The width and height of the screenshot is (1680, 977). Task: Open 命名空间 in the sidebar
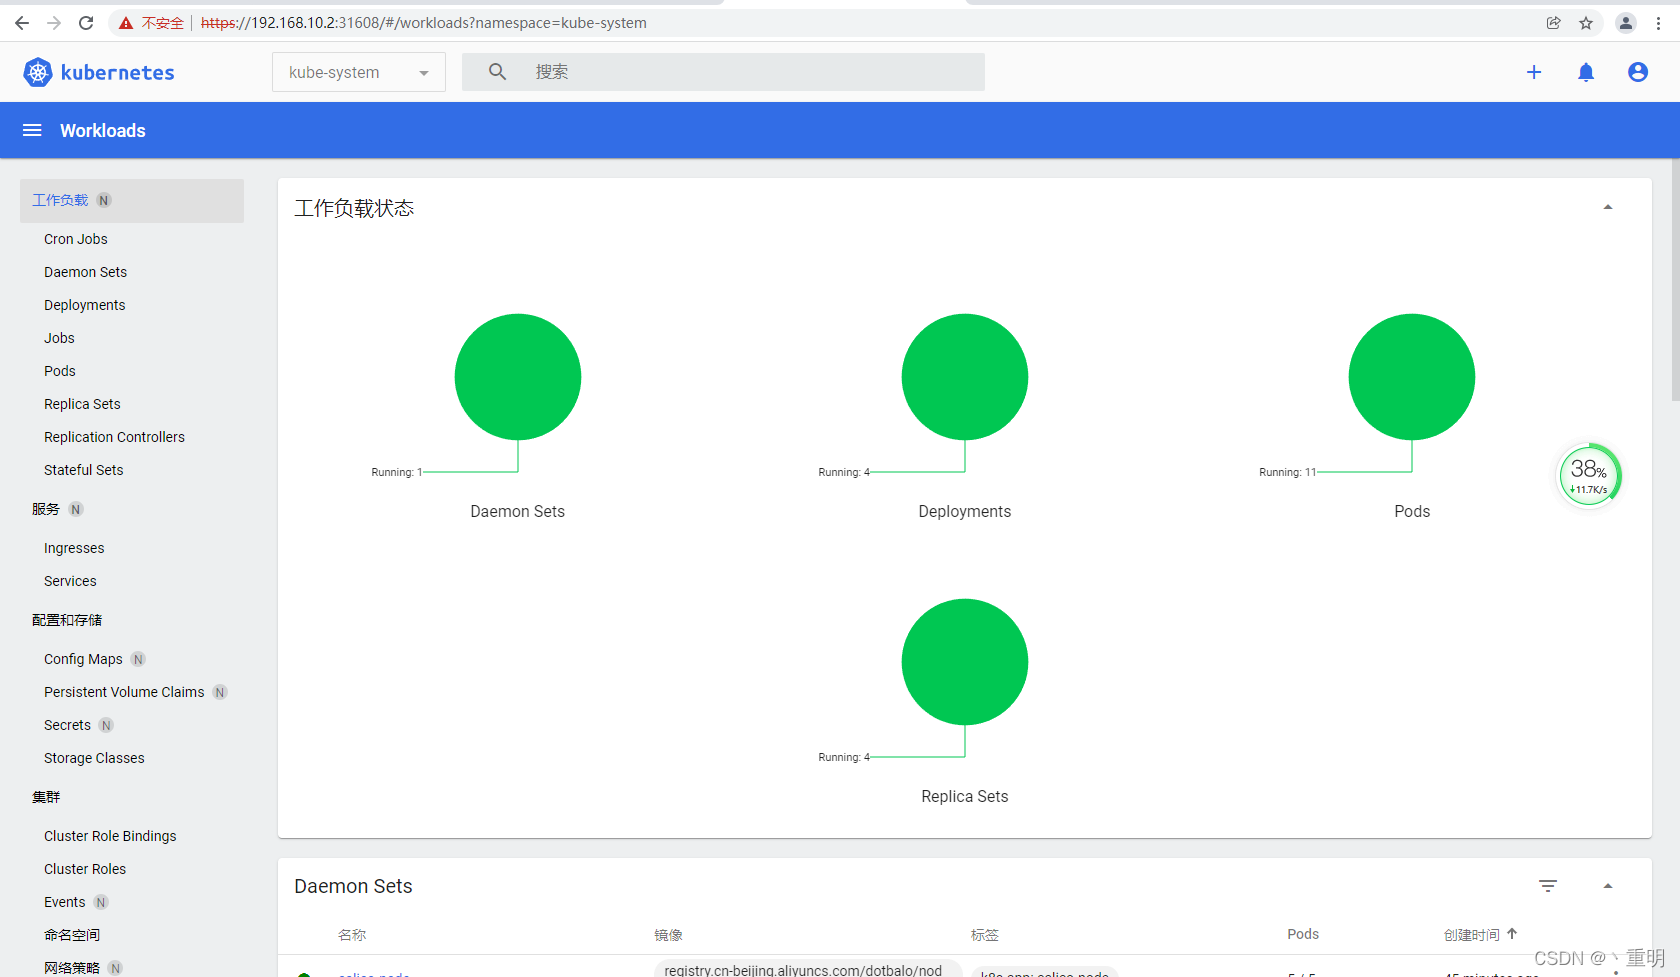coord(72,935)
